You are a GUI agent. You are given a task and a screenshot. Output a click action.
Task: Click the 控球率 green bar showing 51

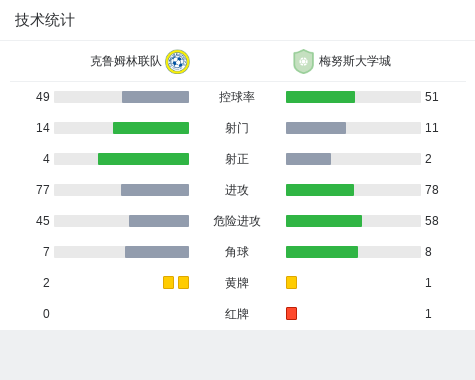[320, 97]
